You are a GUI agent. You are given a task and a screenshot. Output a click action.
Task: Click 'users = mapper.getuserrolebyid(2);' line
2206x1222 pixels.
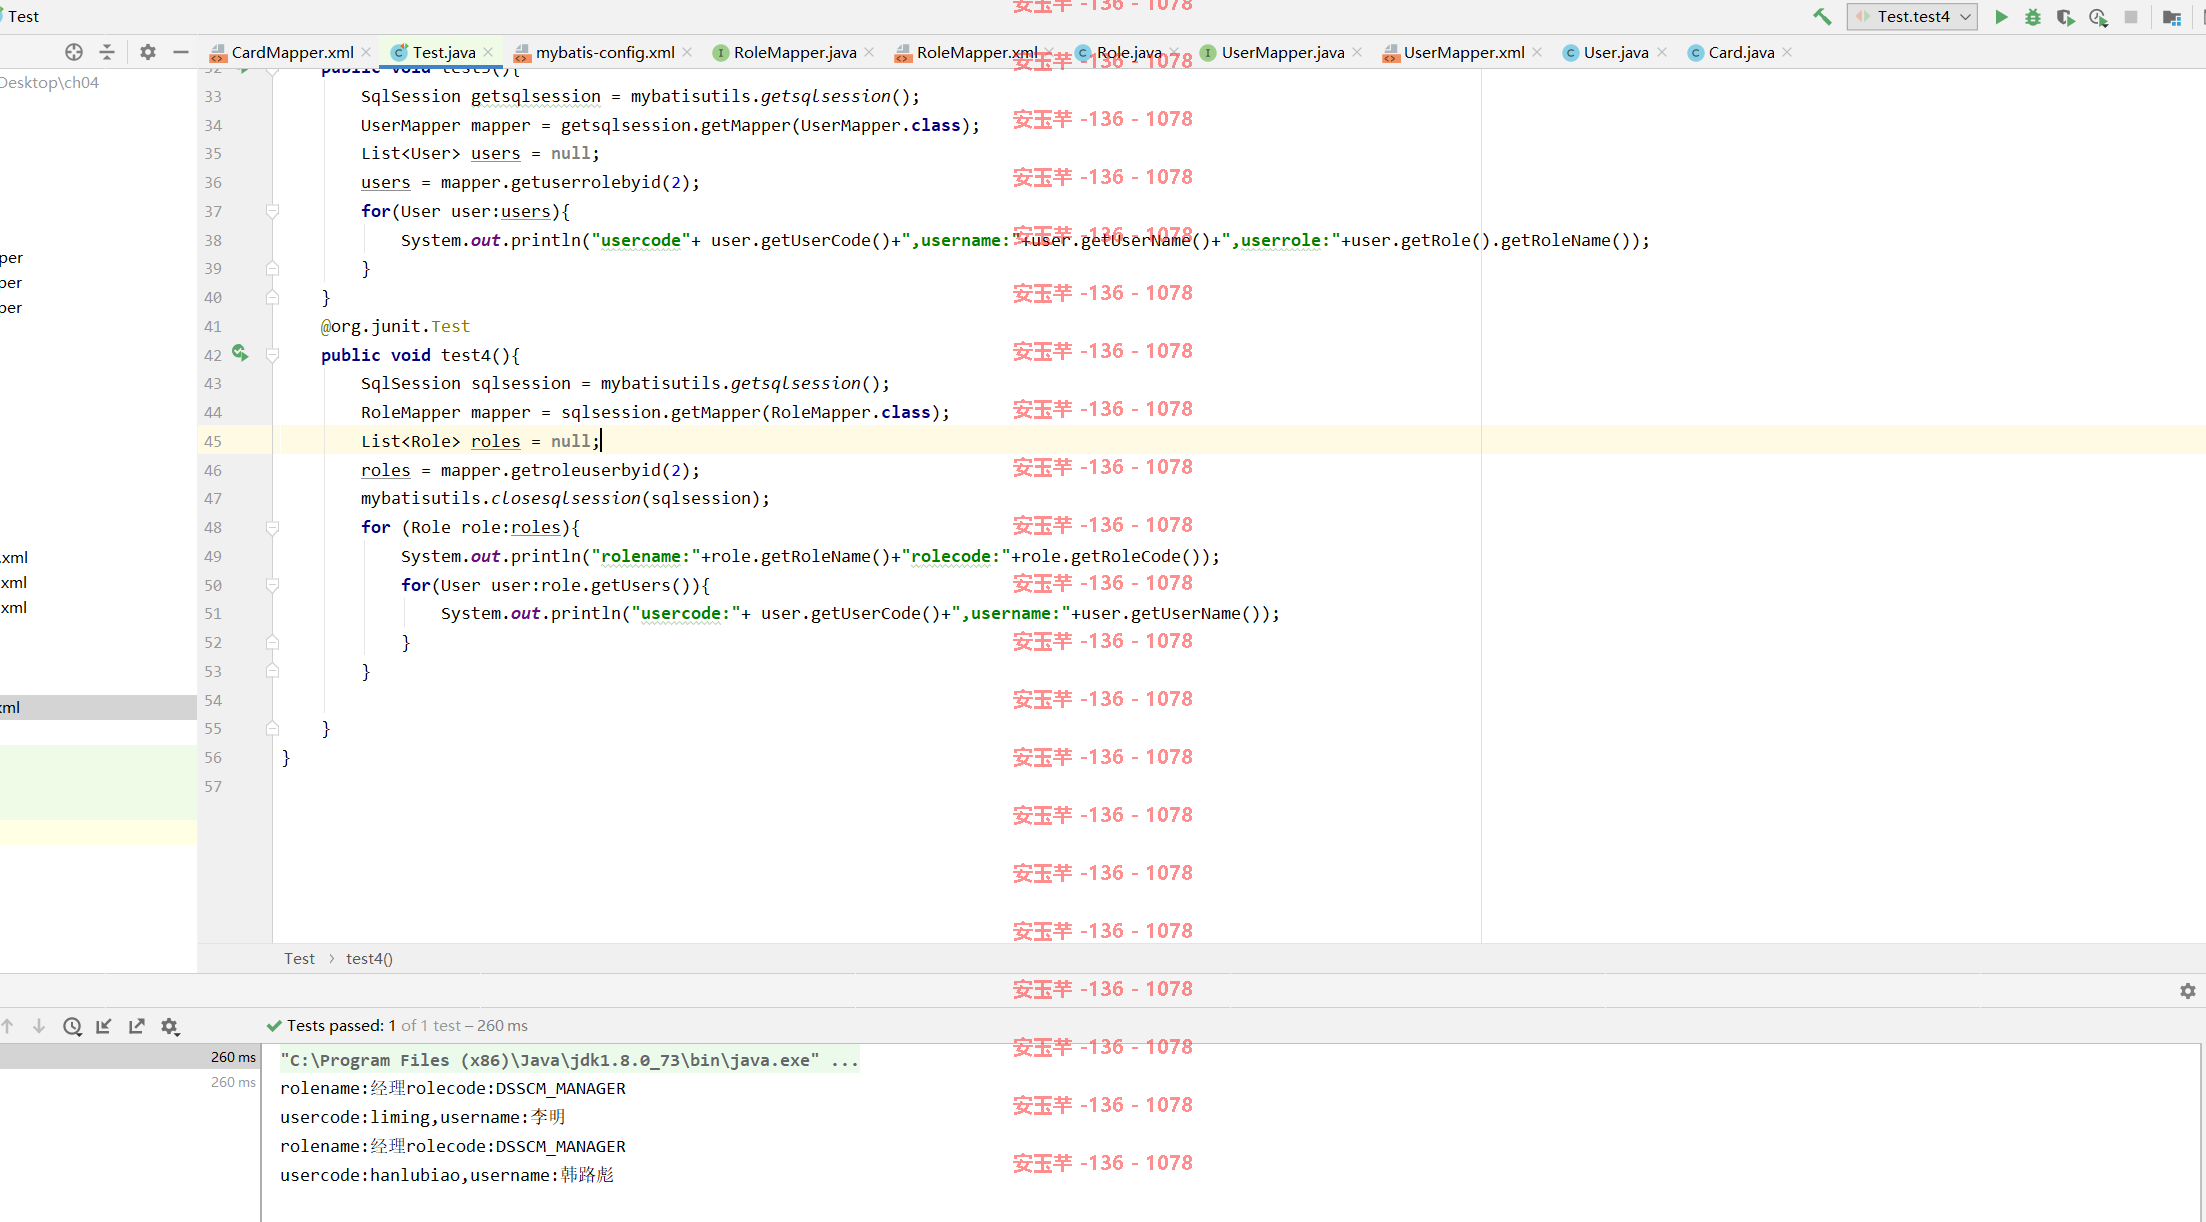click(x=530, y=182)
